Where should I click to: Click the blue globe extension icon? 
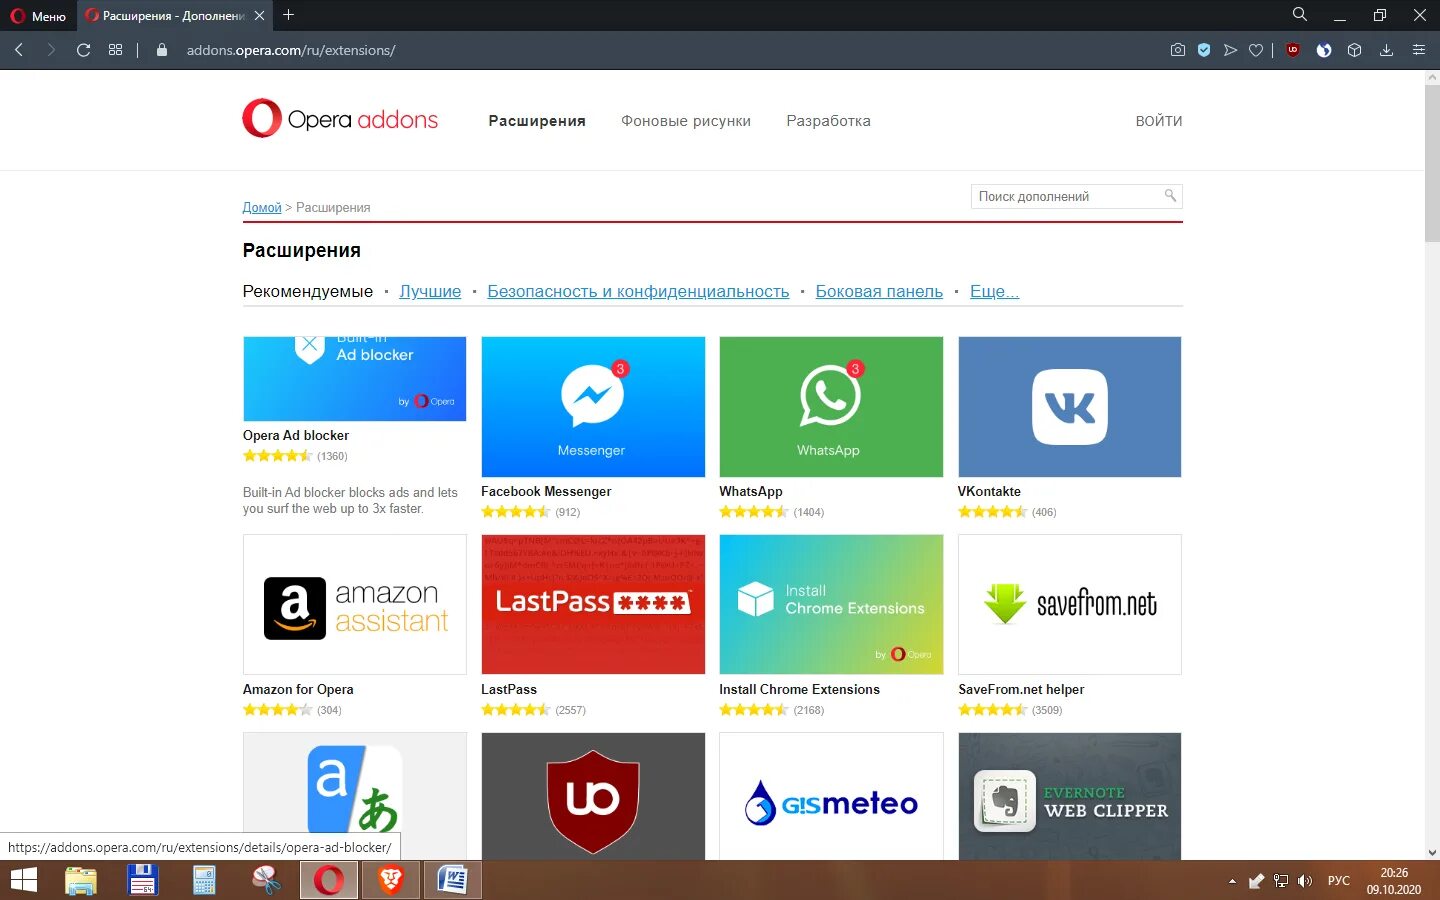pyautogui.click(x=1324, y=50)
